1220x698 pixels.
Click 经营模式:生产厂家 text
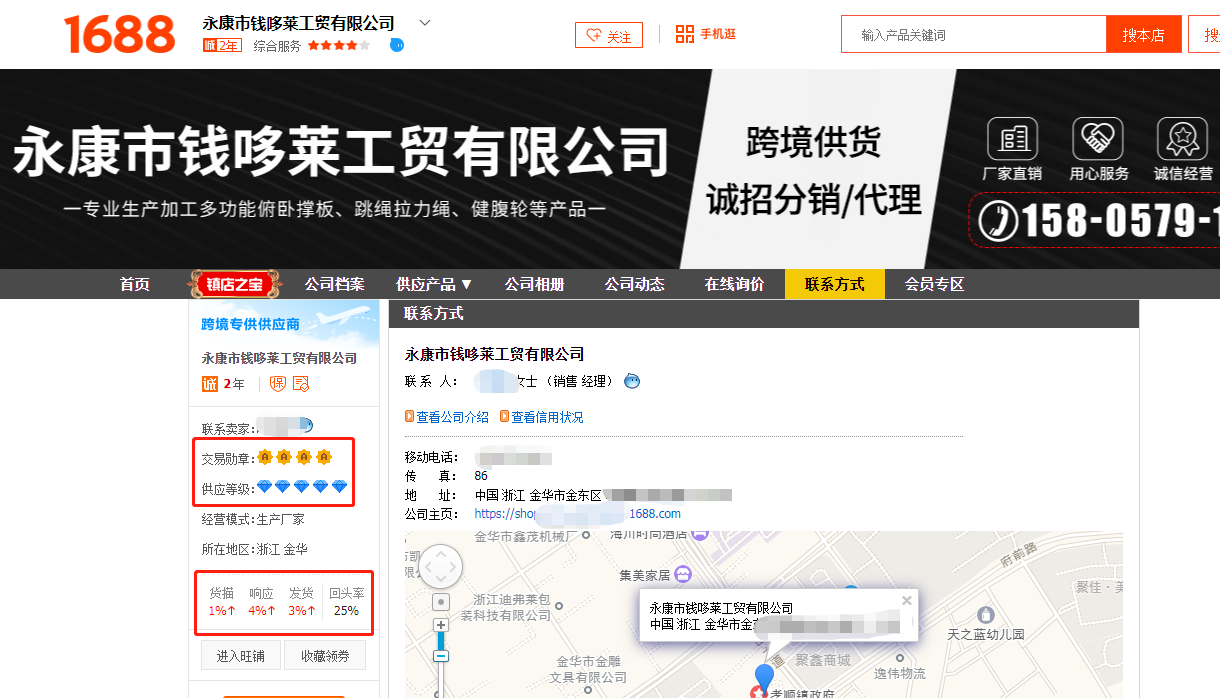coord(253,519)
